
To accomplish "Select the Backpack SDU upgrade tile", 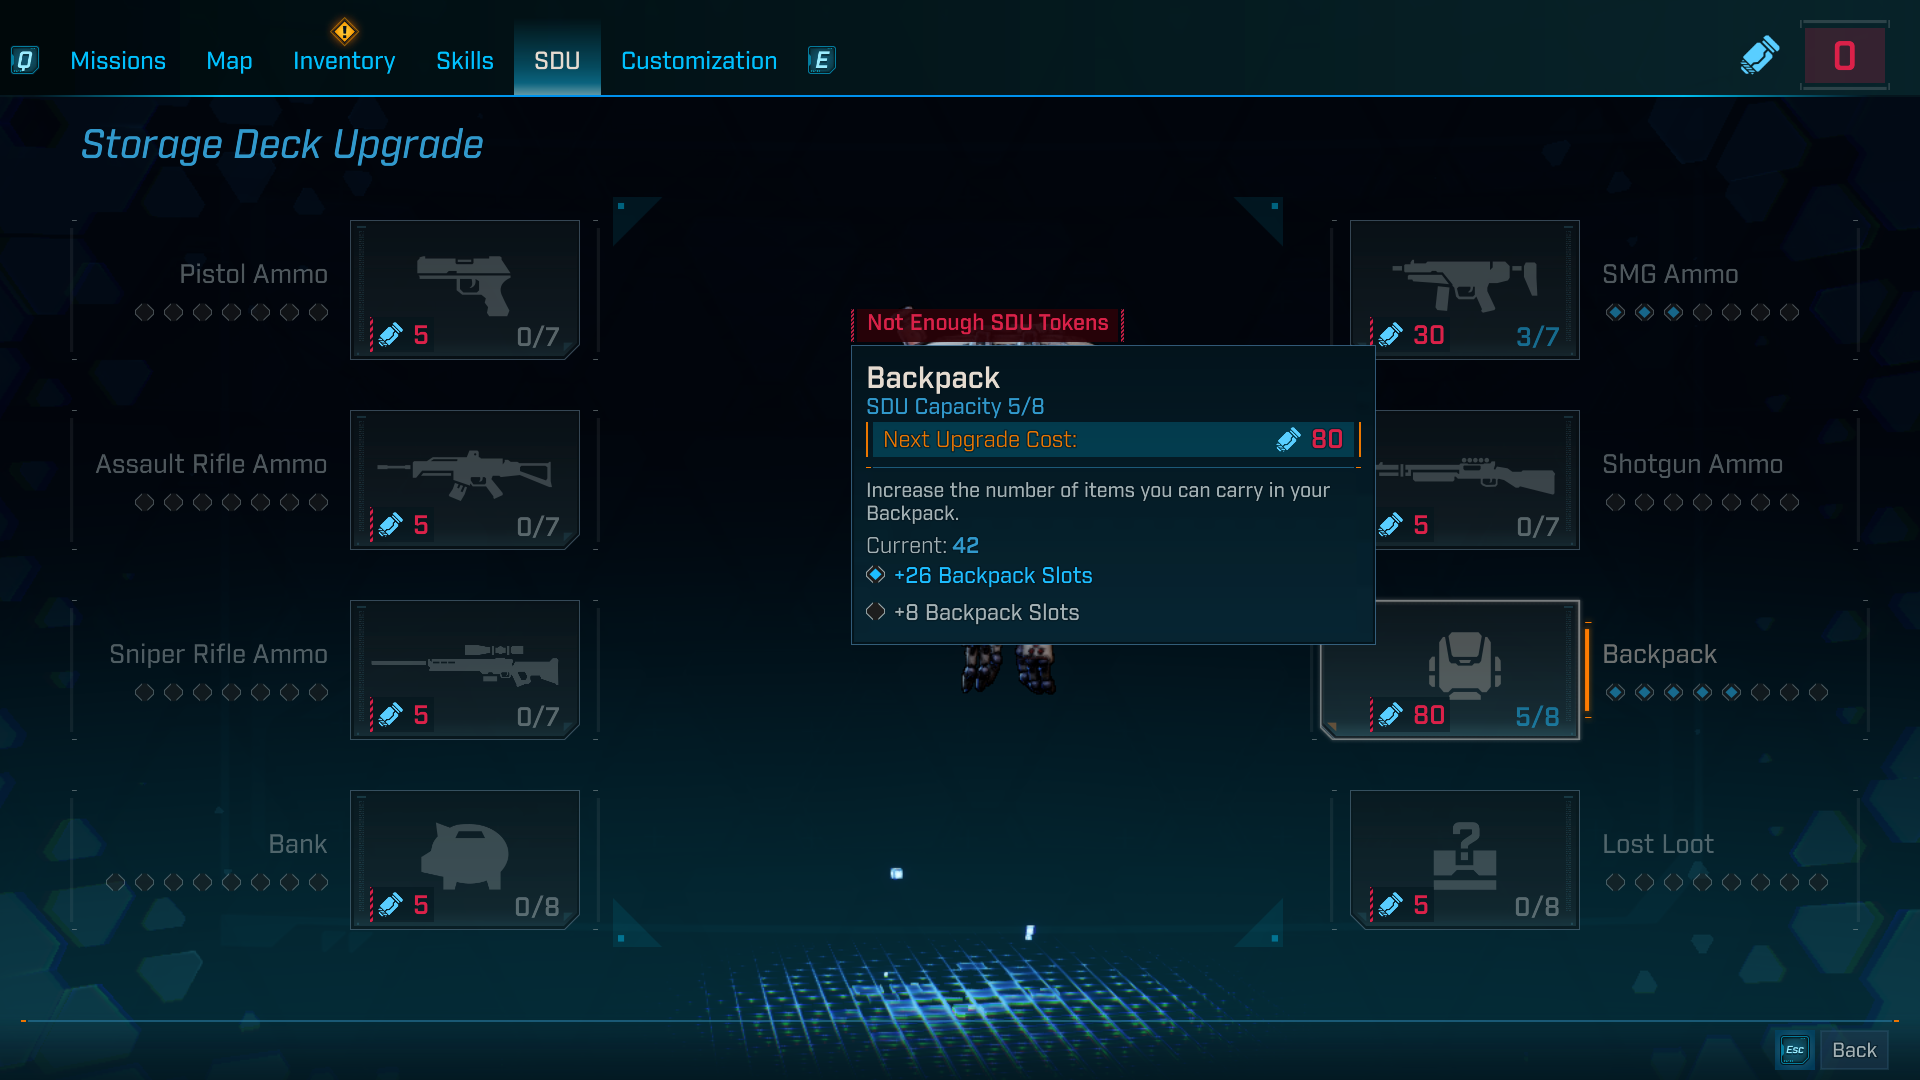I will point(1450,670).
